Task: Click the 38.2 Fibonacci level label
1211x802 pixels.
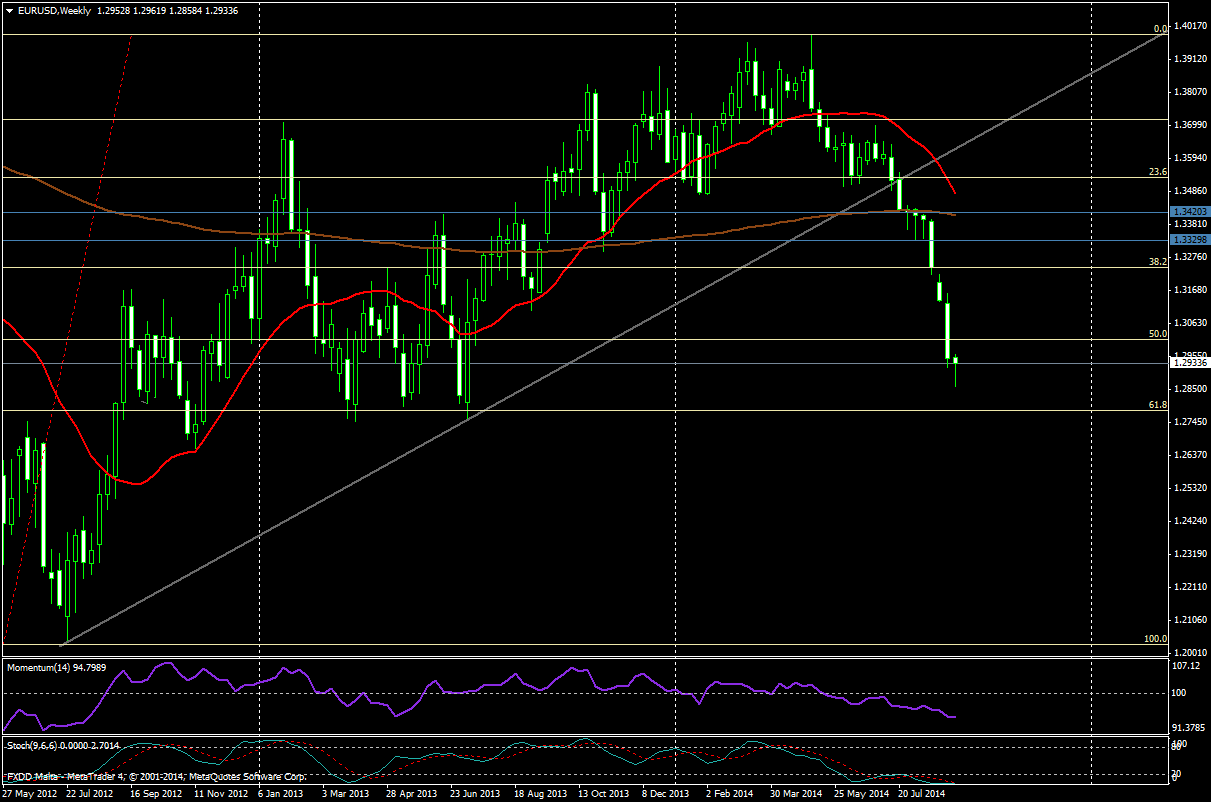Action: point(1158,261)
